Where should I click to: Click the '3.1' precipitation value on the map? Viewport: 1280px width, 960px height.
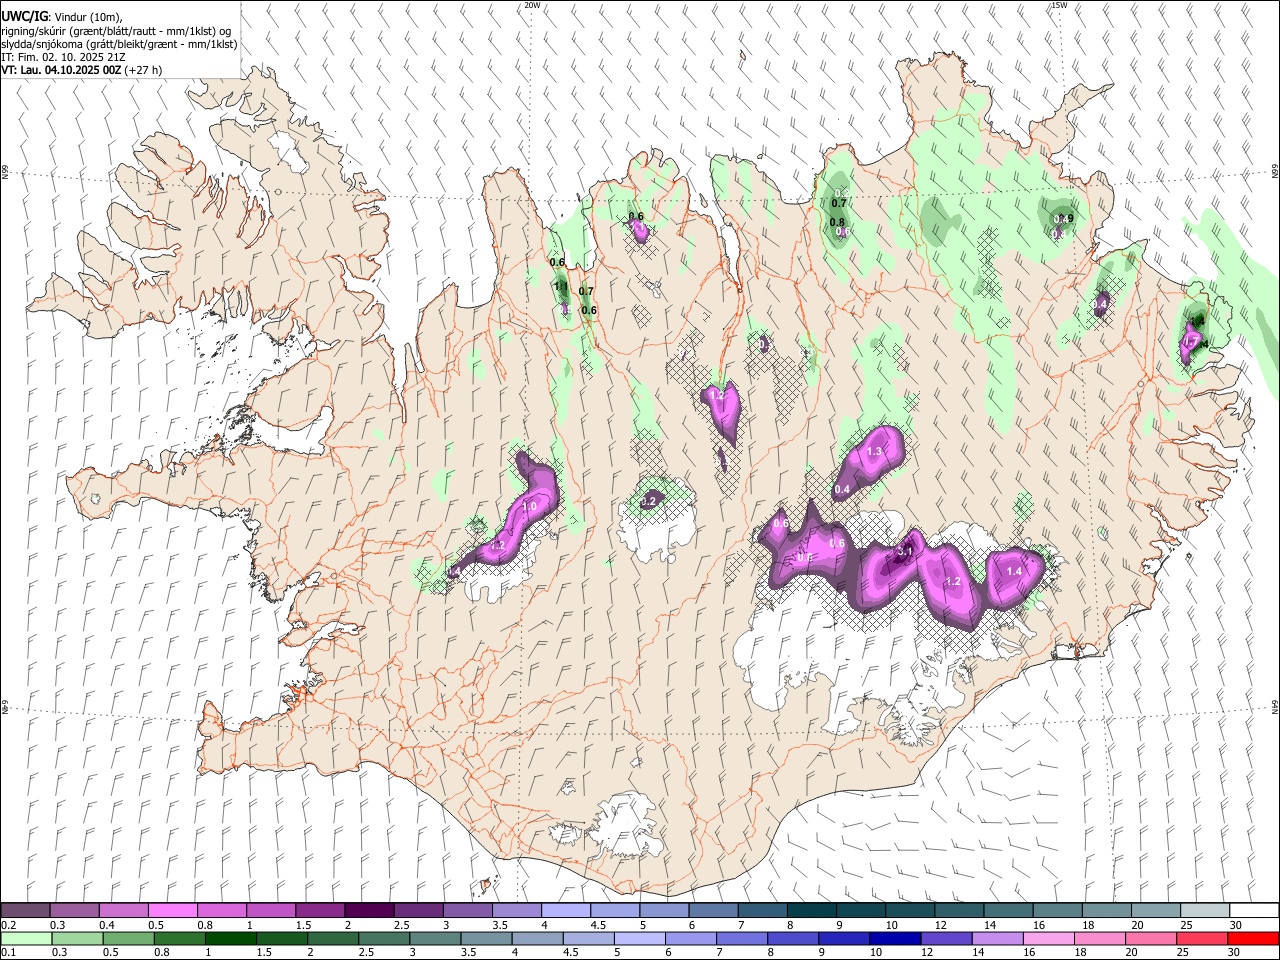(905, 551)
